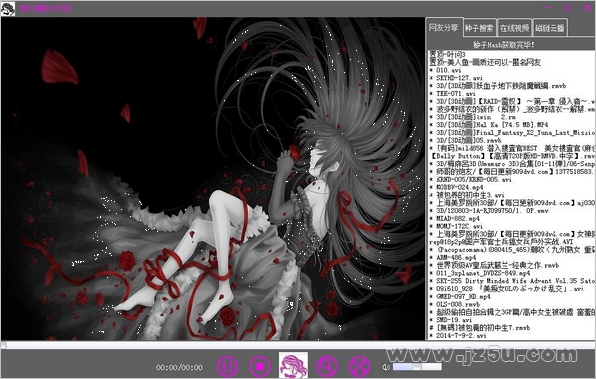Screen dimensions: 596x379
Task: Click the 00:00/00:00 time display
Action: [x=179, y=368]
